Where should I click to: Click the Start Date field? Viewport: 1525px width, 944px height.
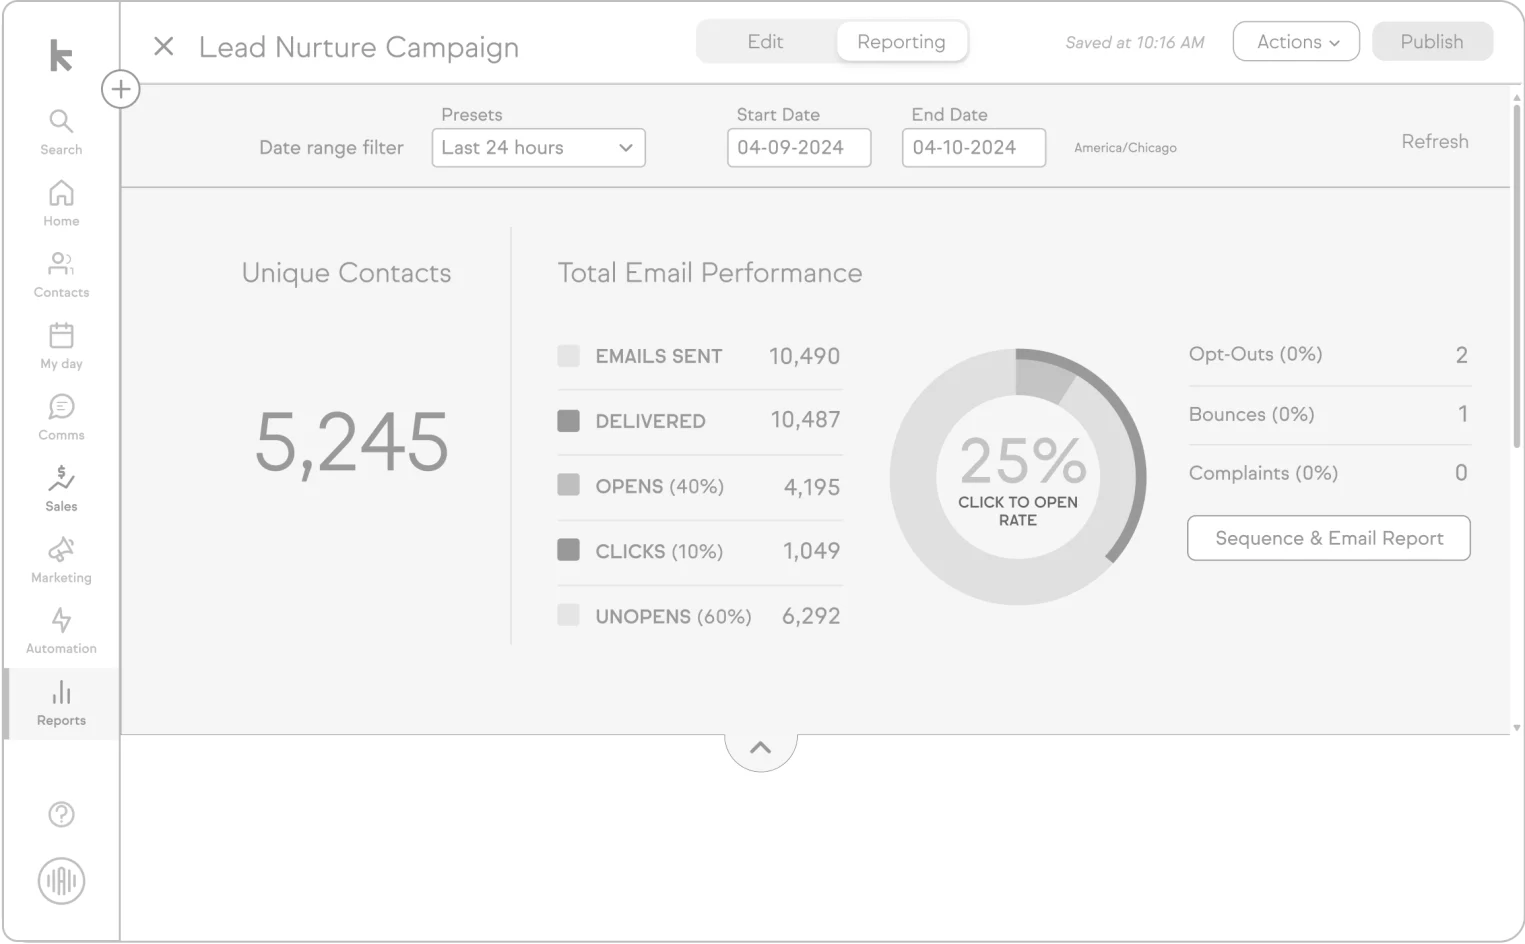[799, 148]
